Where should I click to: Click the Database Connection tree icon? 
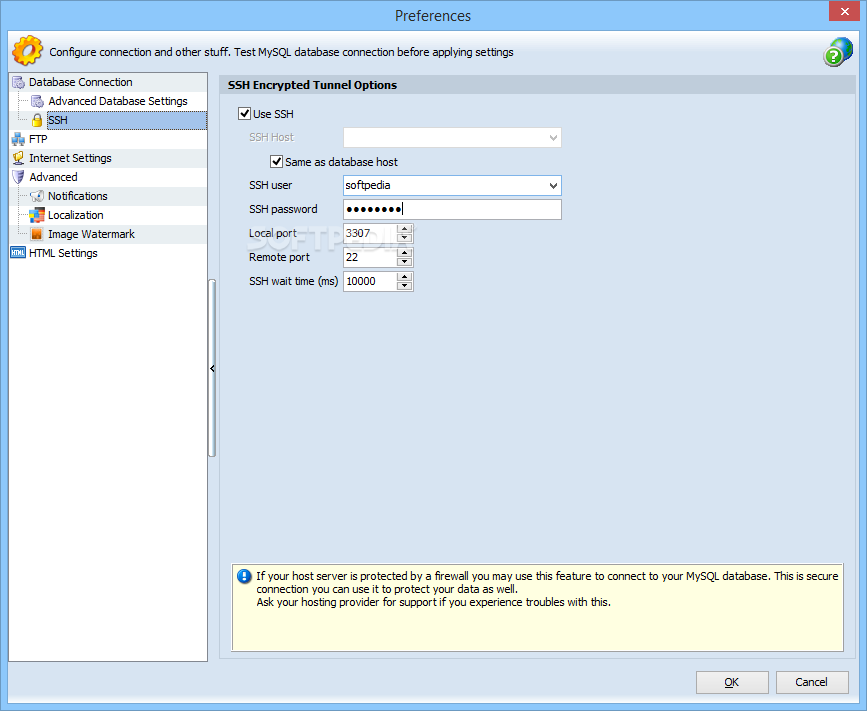(x=18, y=82)
